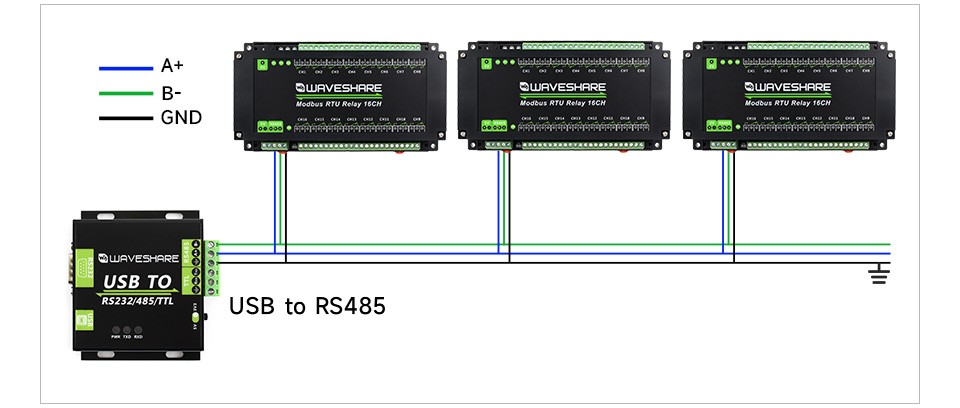Select the first Modbus RTU Relay module
960x408 pixels.
[x=340, y=97]
